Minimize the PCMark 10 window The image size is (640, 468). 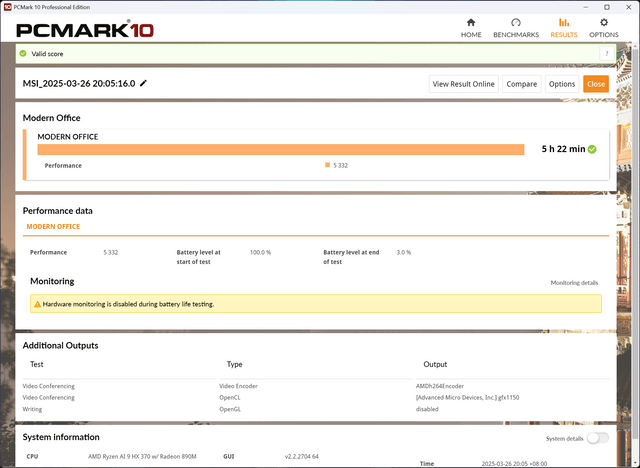pyautogui.click(x=586, y=7)
